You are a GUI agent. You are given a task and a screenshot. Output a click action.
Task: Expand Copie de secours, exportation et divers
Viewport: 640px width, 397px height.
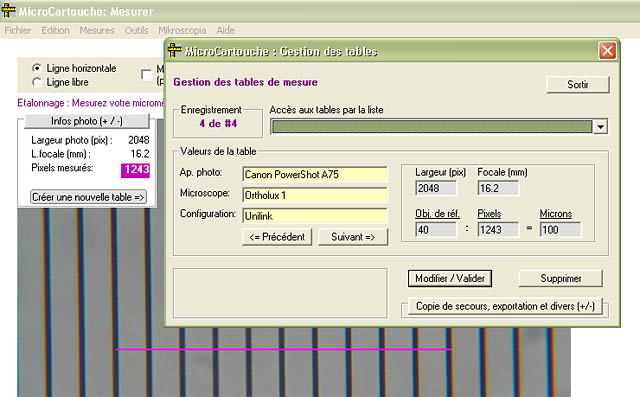(505, 306)
